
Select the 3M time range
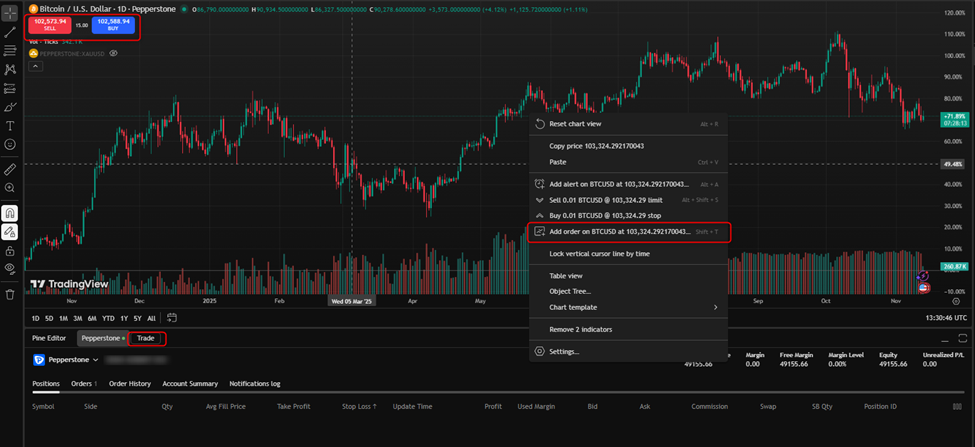(78, 318)
